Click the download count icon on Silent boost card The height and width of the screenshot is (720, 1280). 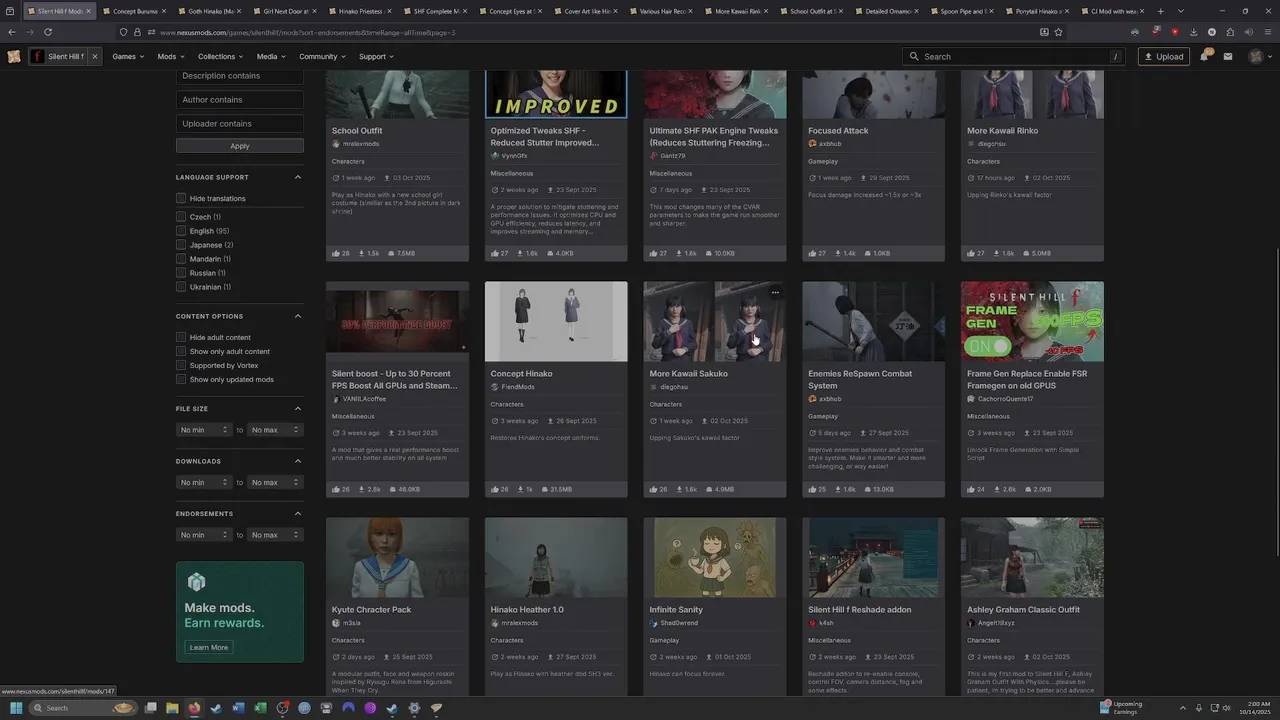point(362,489)
